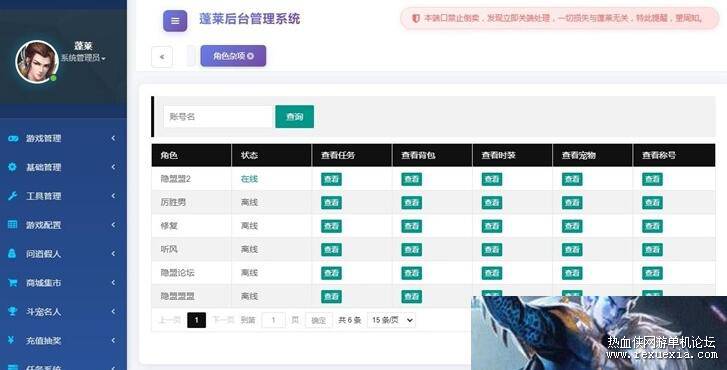Click 问道假人 person icon

[x=12, y=254]
